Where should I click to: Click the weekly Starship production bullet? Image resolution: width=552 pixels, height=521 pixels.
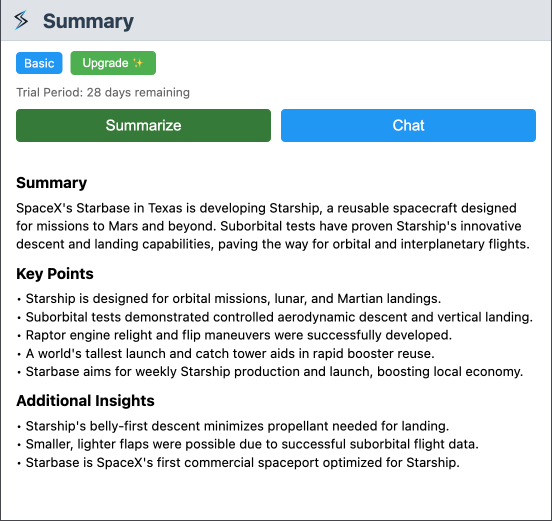[274, 372]
